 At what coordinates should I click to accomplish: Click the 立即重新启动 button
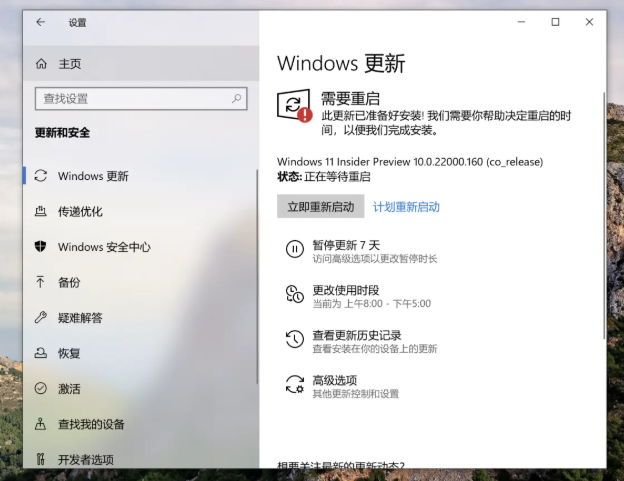[320, 206]
